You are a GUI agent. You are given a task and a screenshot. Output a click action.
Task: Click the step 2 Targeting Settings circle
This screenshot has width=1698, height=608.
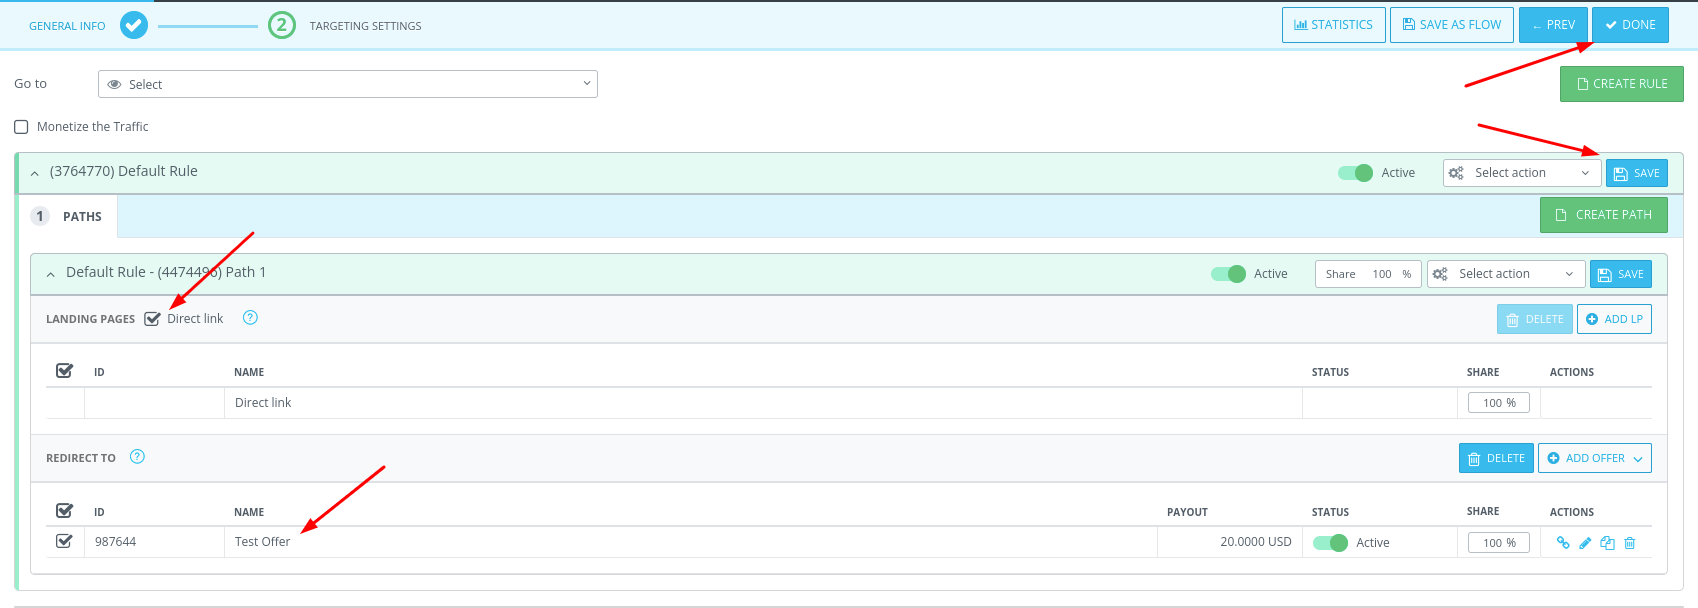tap(282, 25)
